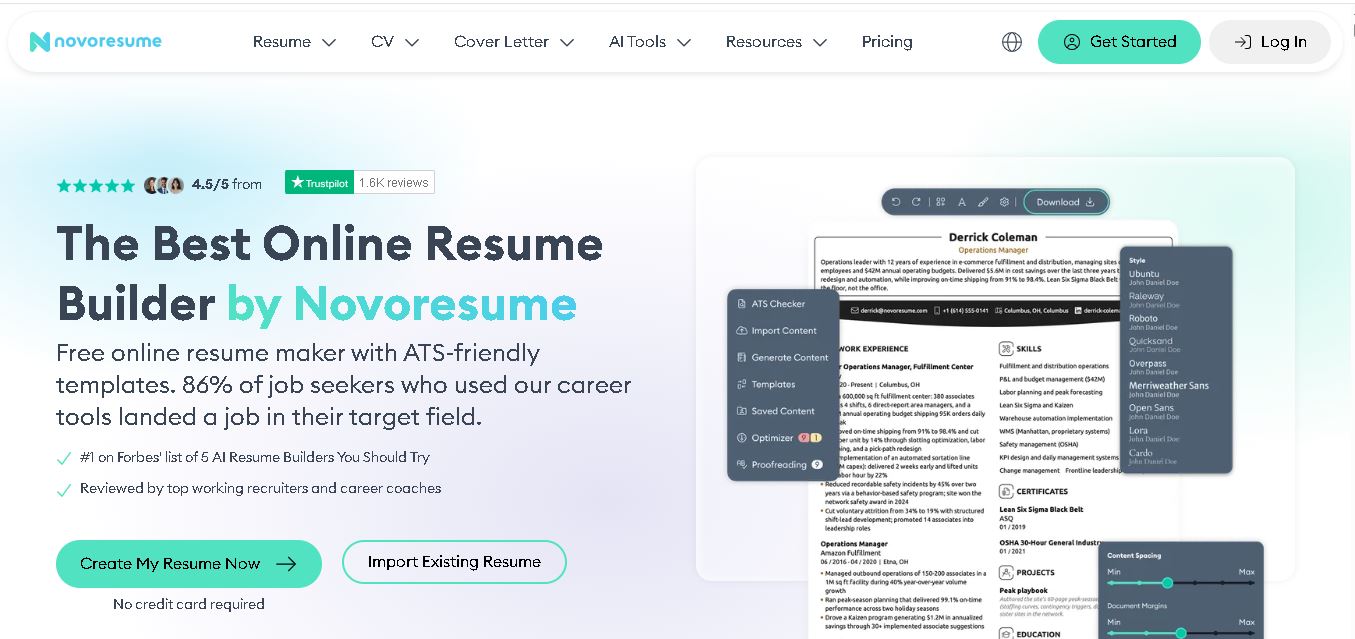Adjust the Document Margins slider handle
Image resolution: width=1355 pixels, height=639 pixels.
pos(1181,632)
